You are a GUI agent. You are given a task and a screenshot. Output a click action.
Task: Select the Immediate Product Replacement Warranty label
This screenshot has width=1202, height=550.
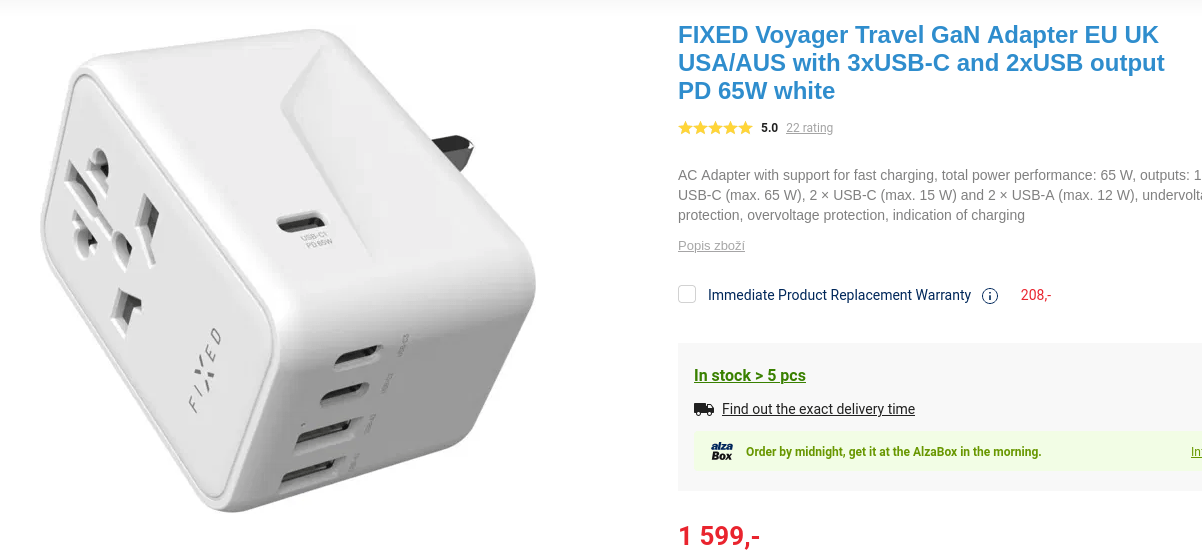pyautogui.click(x=839, y=295)
